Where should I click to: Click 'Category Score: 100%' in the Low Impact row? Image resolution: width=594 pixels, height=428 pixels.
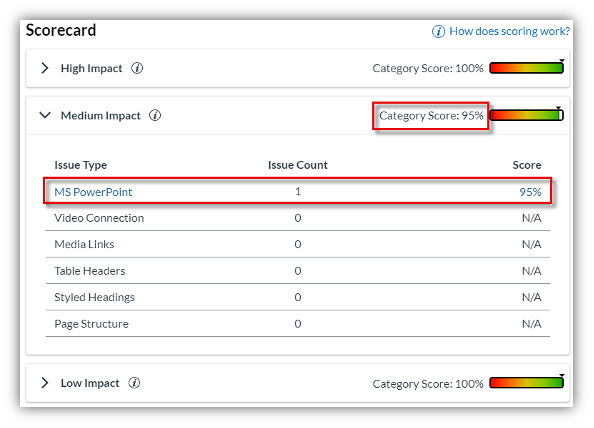pyautogui.click(x=428, y=384)
